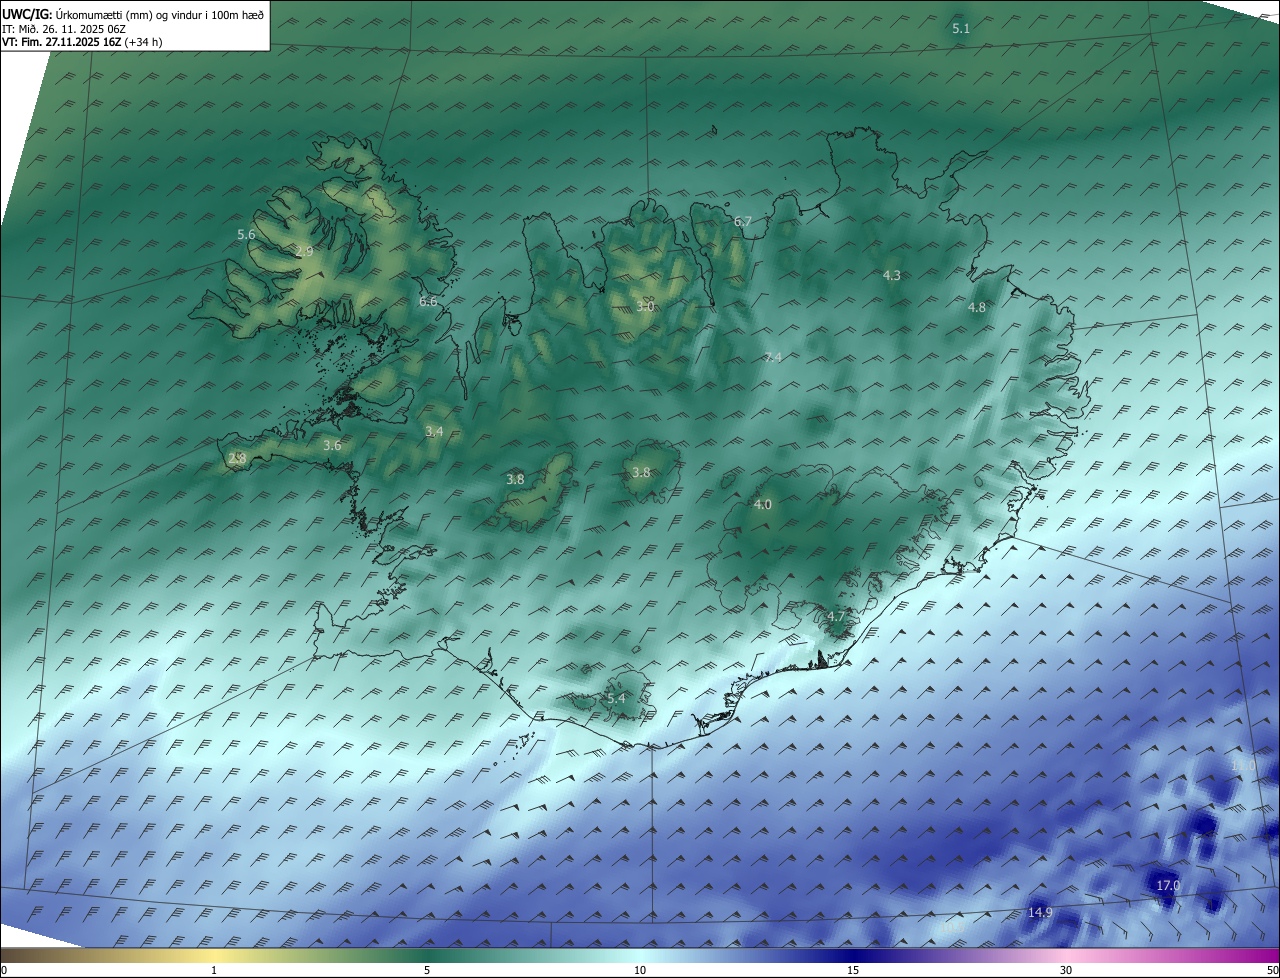This screenshot has width=1280, height=978.
Task: Select the 17.0 value in the dark blue area
Action: pos(1168,886)
